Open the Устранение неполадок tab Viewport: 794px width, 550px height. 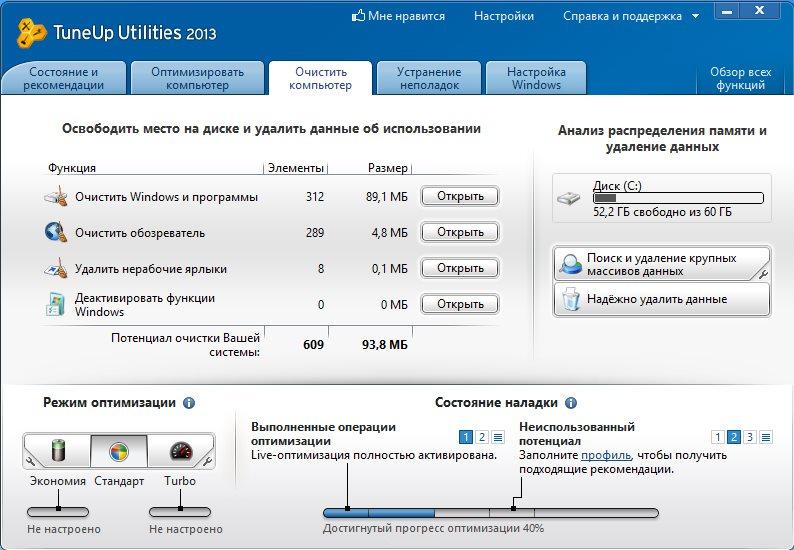coord(429,78)
